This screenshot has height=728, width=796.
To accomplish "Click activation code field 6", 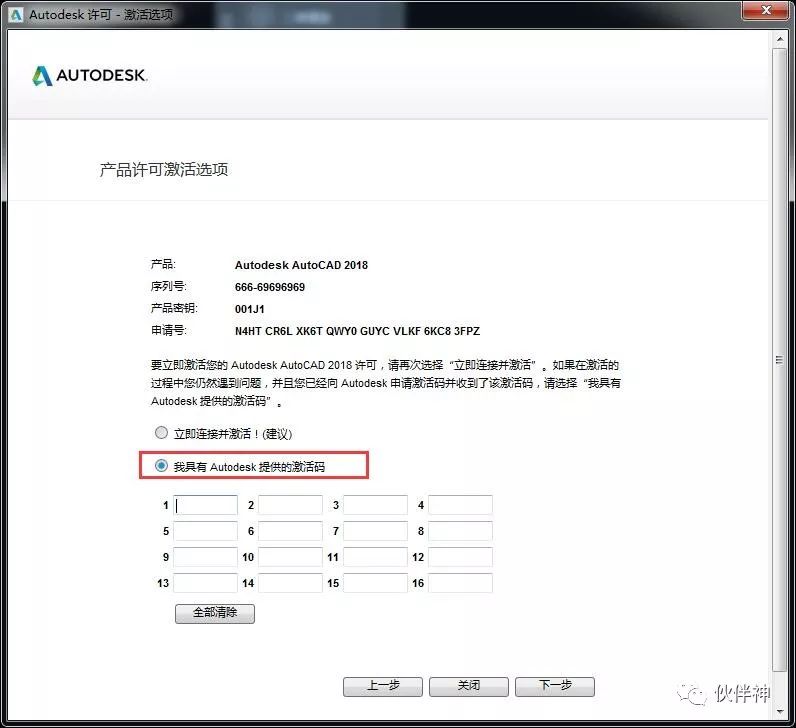I will 290,531.
